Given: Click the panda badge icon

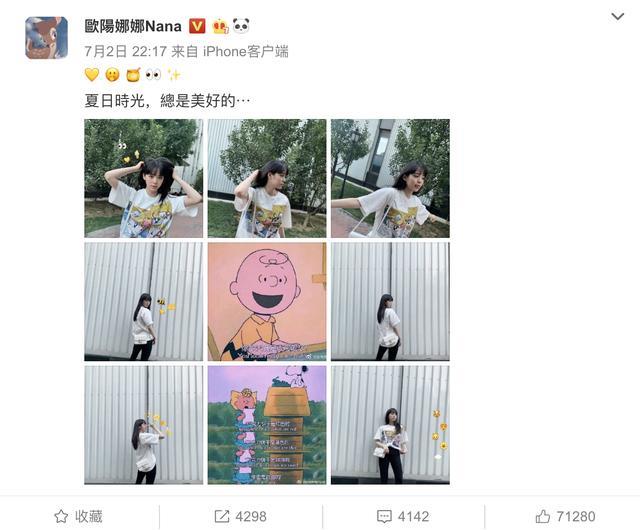Looking at the screenshot, I should (241, 26).
